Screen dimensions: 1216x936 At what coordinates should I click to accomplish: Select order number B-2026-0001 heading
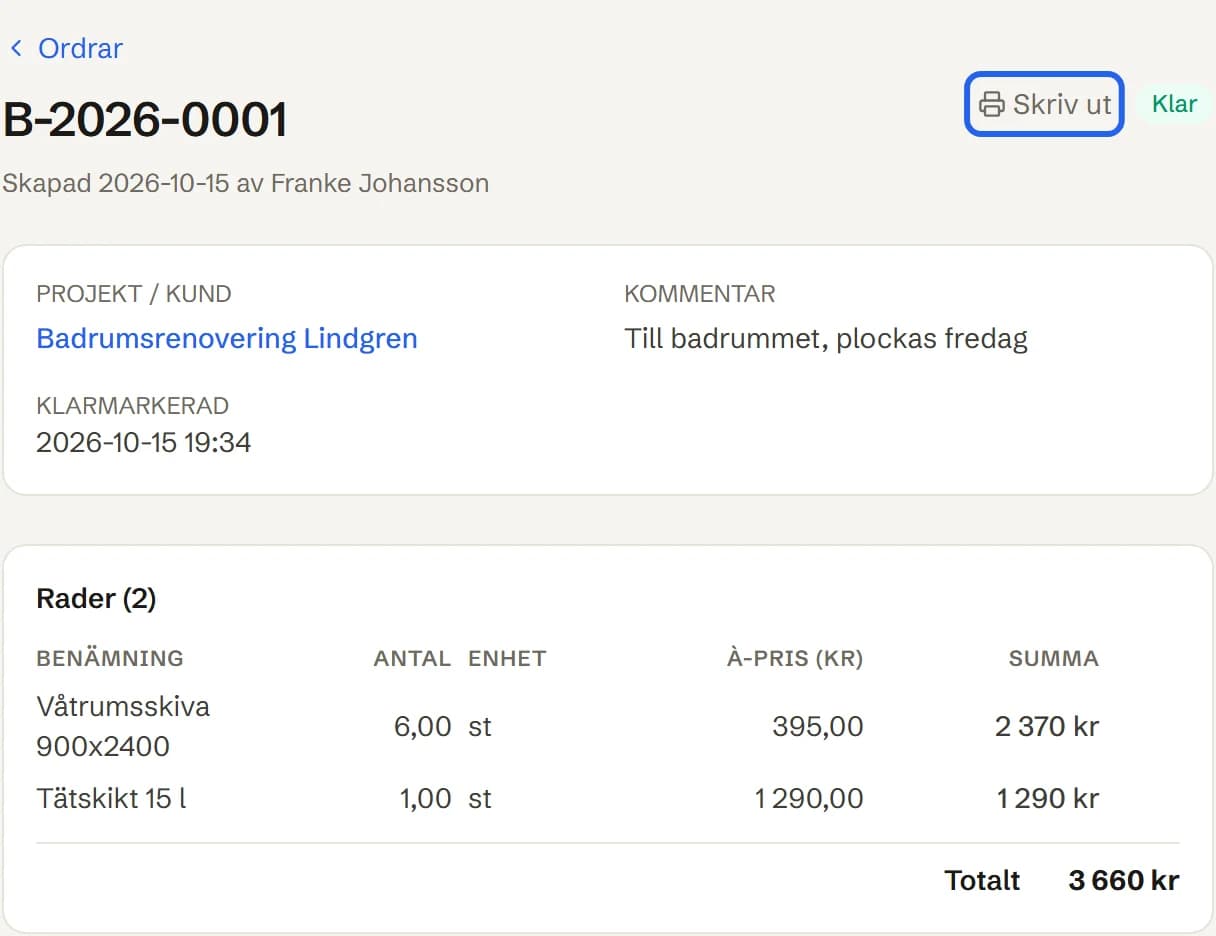[x=145, y=120]
